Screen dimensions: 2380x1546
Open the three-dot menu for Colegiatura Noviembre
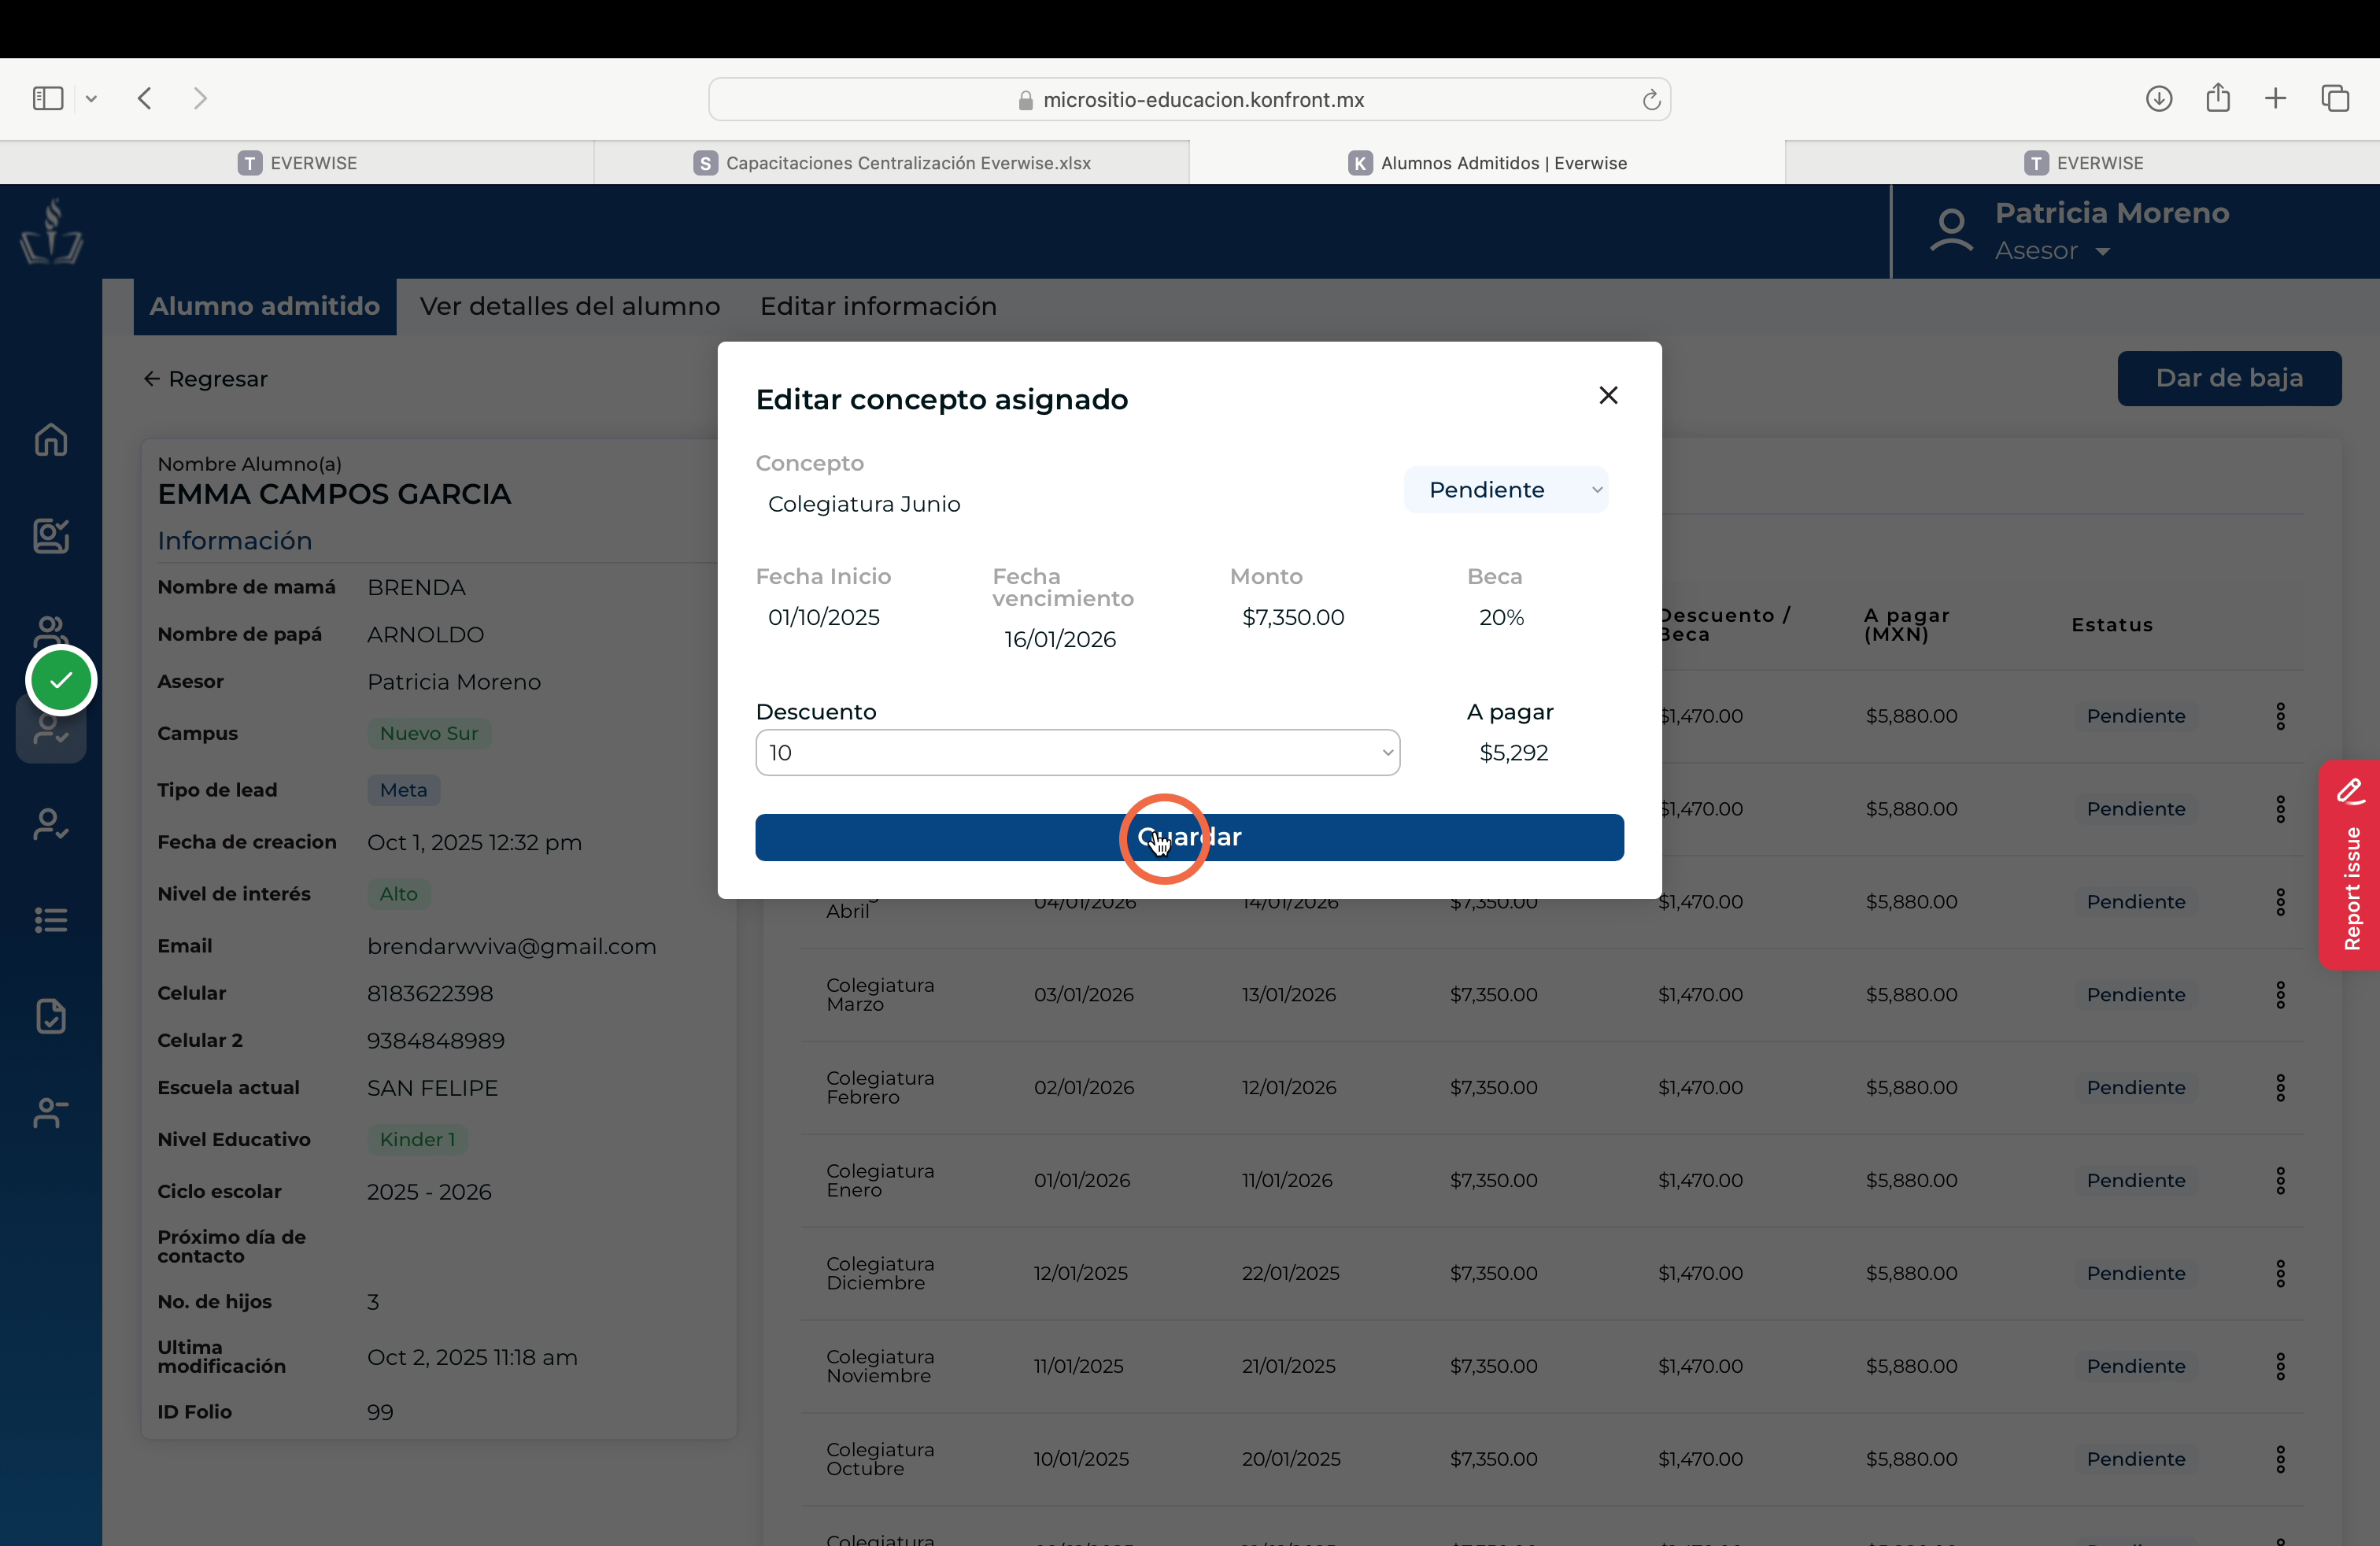click(x=2281, y=1367)
